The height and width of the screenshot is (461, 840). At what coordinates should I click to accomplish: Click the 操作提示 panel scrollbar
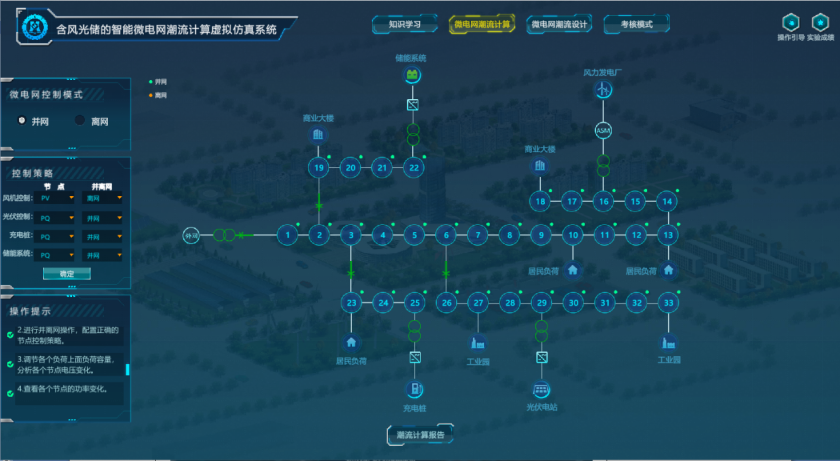(x=127, y=368)
